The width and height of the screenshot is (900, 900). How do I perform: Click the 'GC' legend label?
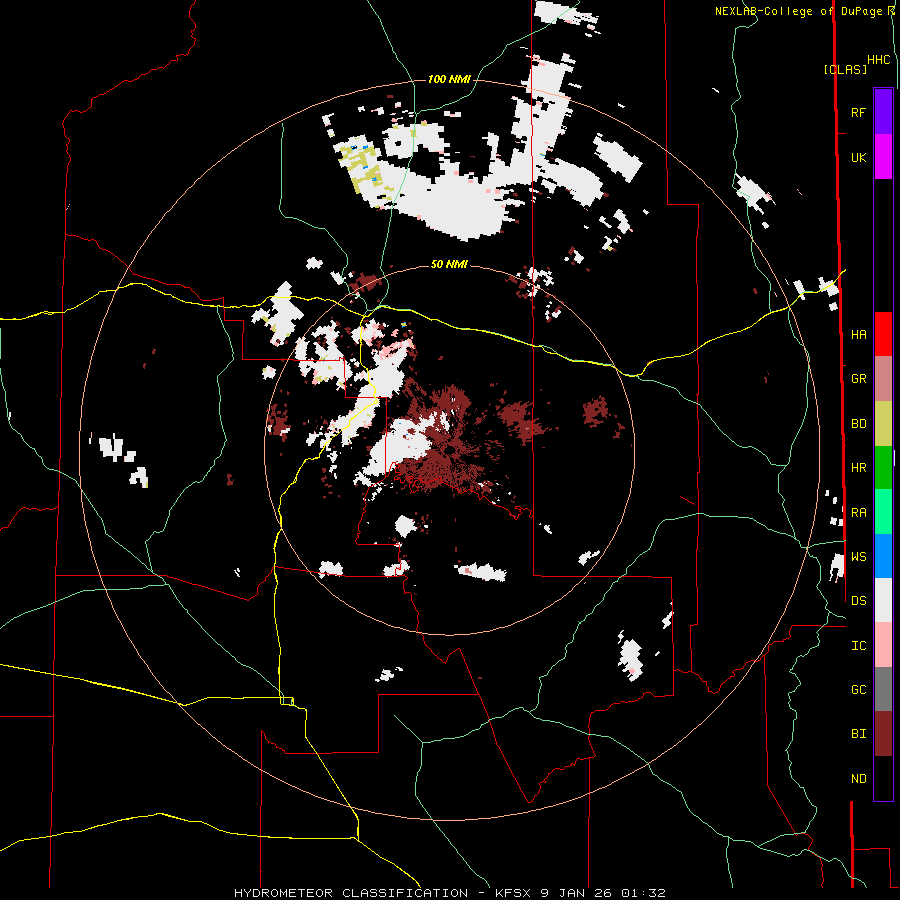pyautogui.click(x=858, y=689)
